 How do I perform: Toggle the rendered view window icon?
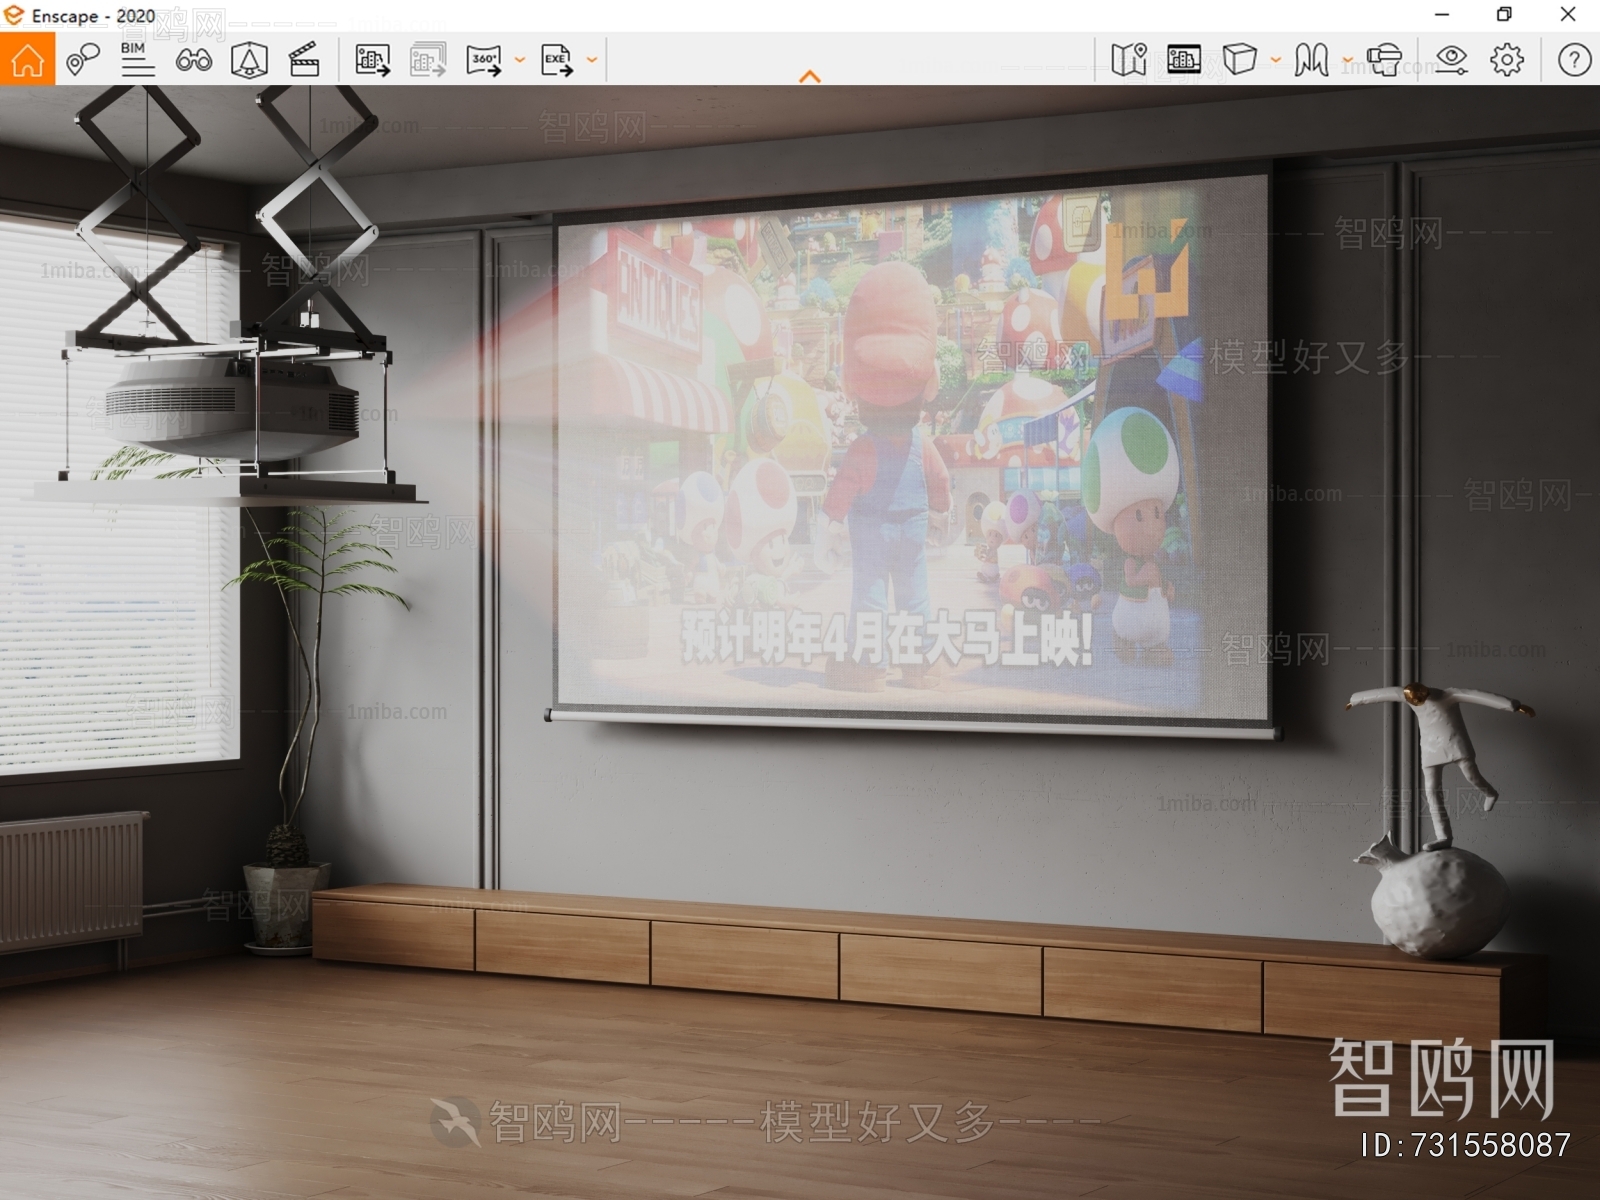[1184, 60]
